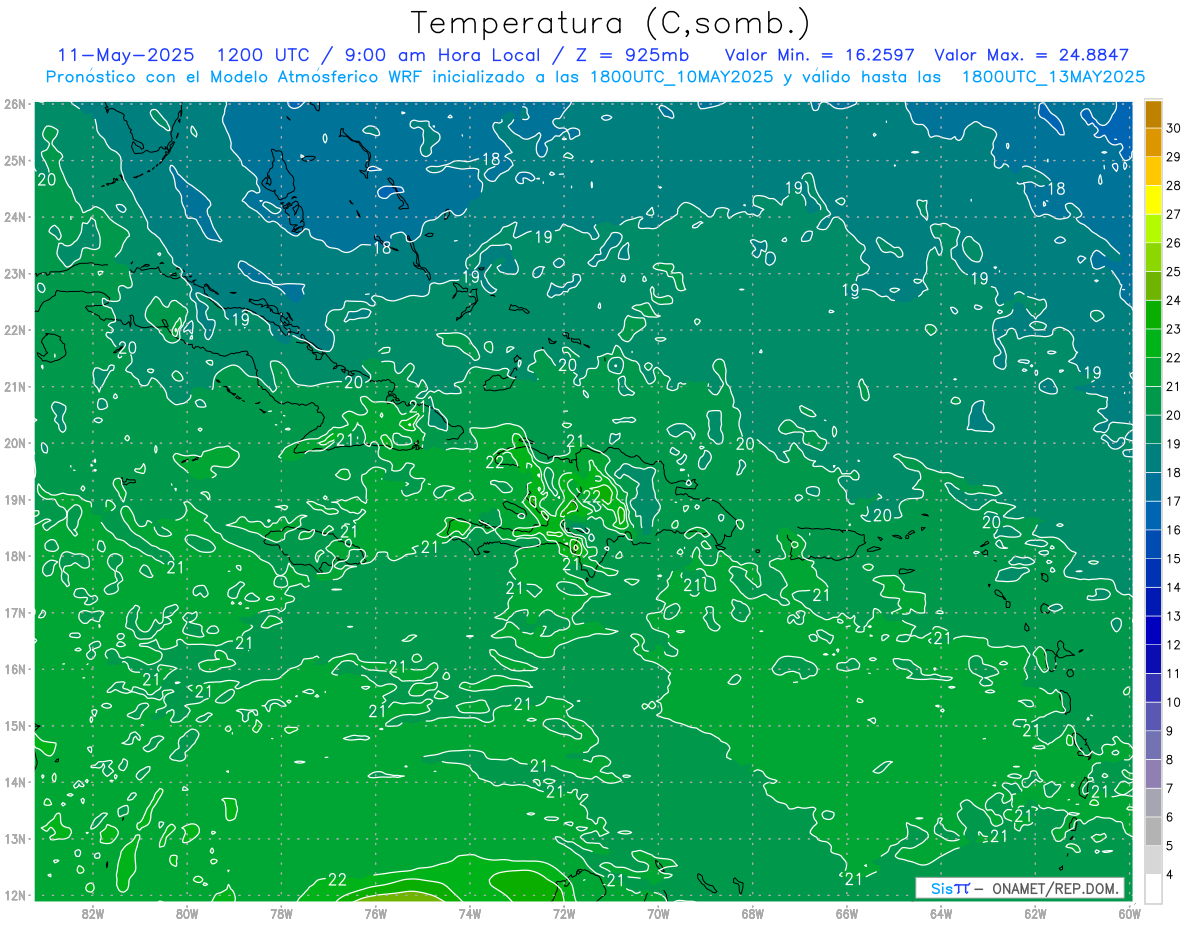Click the 72W longitude axis label
This screenshot has height=927, width=1200.
(564, 913)
